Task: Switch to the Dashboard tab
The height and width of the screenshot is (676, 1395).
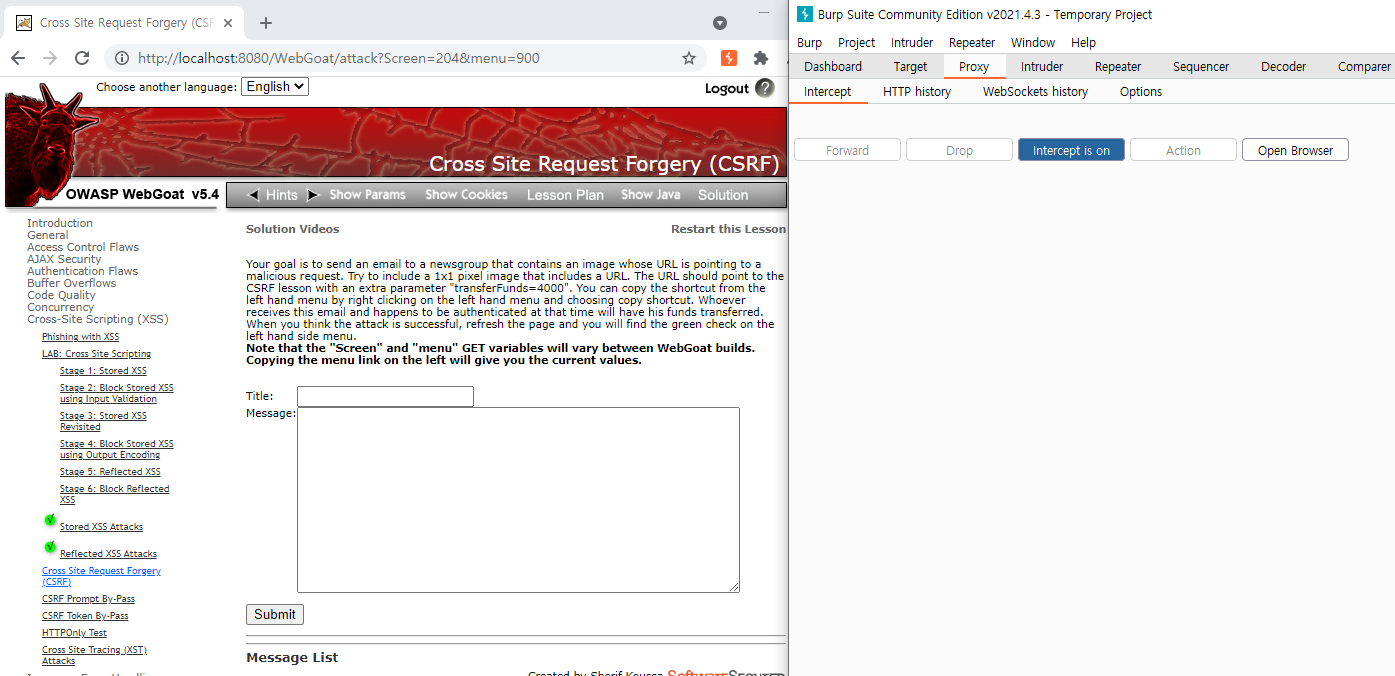Action: (x=833, y=66)
